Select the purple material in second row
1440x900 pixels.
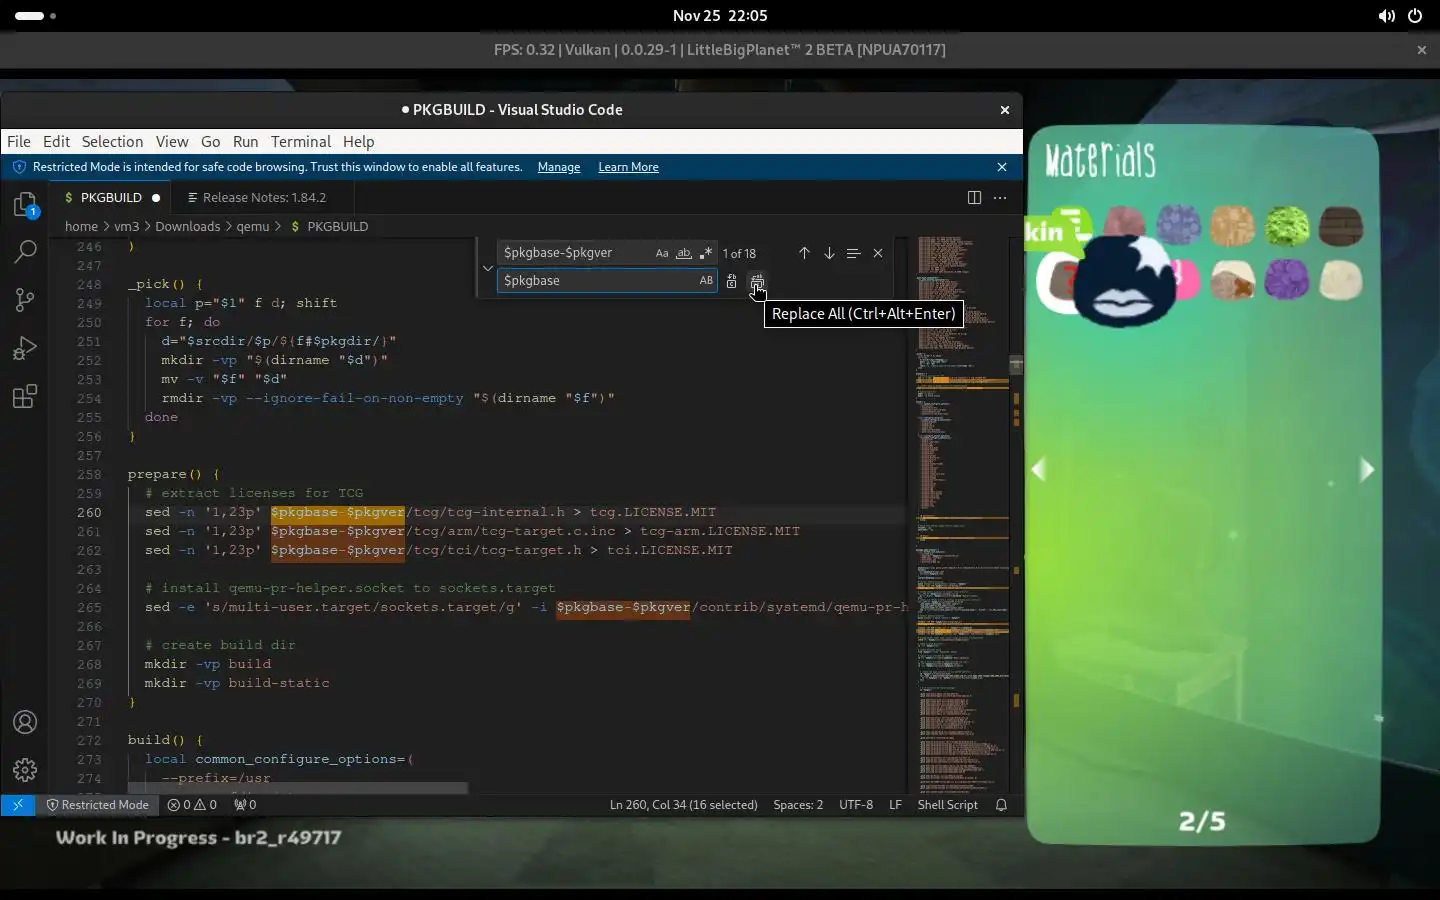[1286, 281]
